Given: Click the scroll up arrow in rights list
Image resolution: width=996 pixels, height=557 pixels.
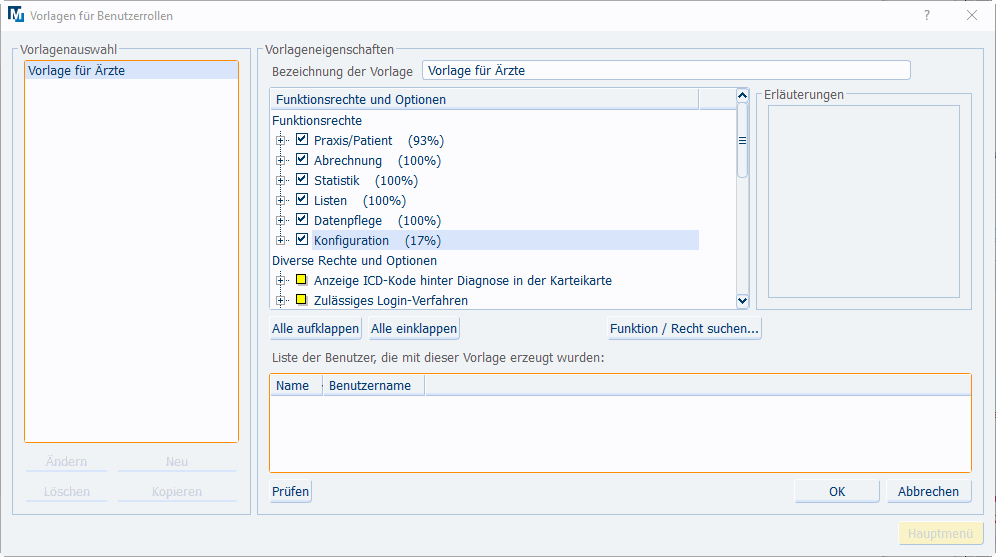Looking at the screenshot, I should tap(742, 95).
